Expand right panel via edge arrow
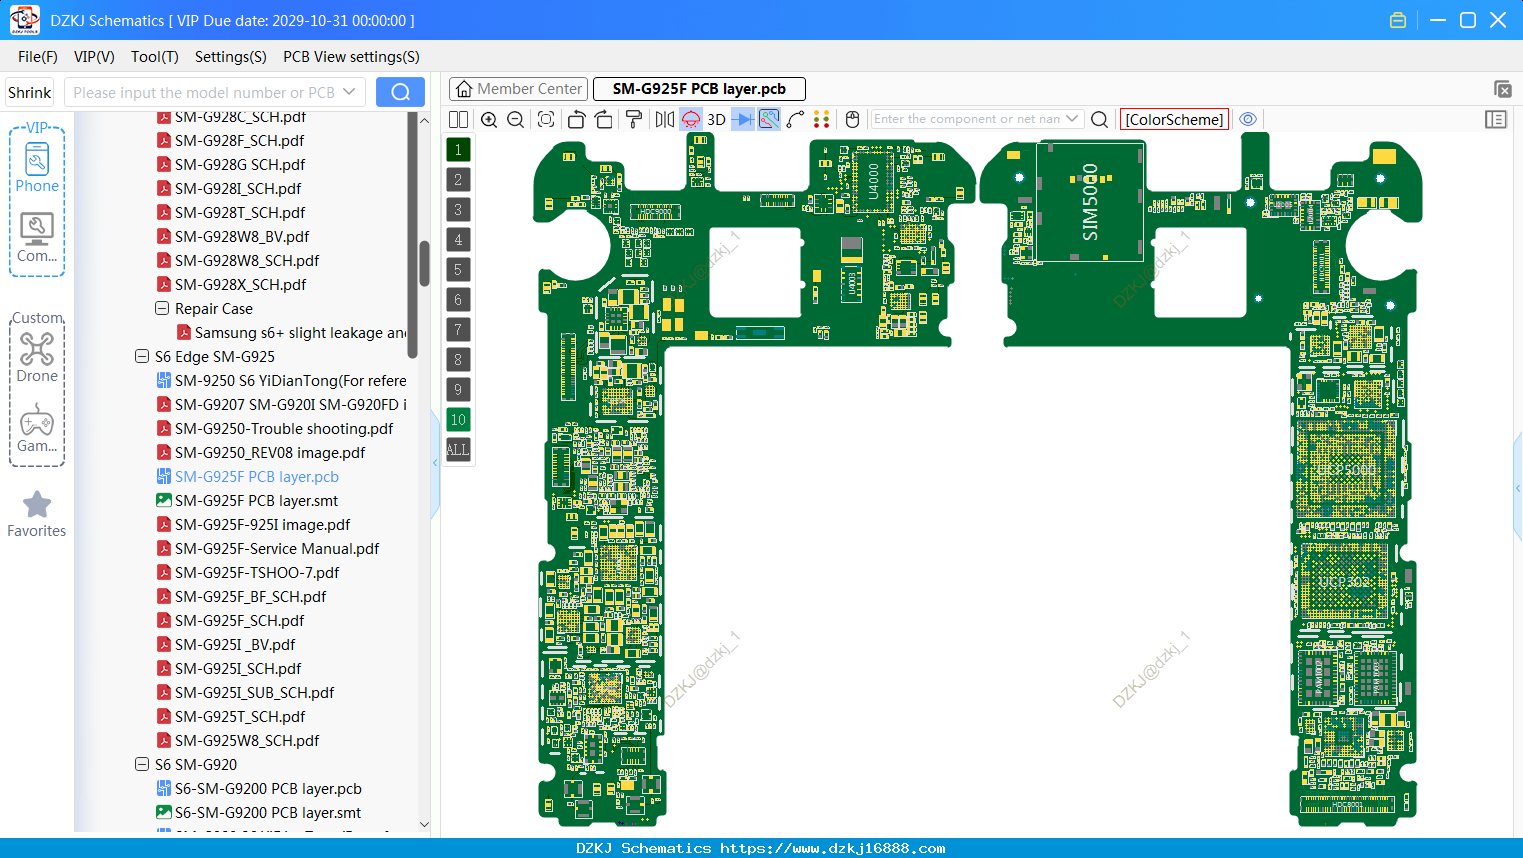Image resolution: width=1523 pixels, height=858 pixels. tap(1519, 489)
